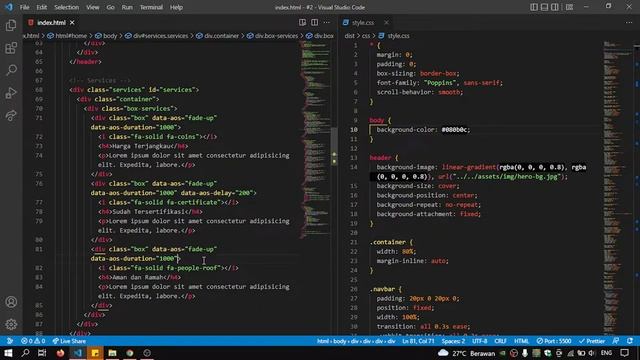This screenshot has height=360, width=640.
Task: Click the index.html minimap
Action: tap(316, 139)
